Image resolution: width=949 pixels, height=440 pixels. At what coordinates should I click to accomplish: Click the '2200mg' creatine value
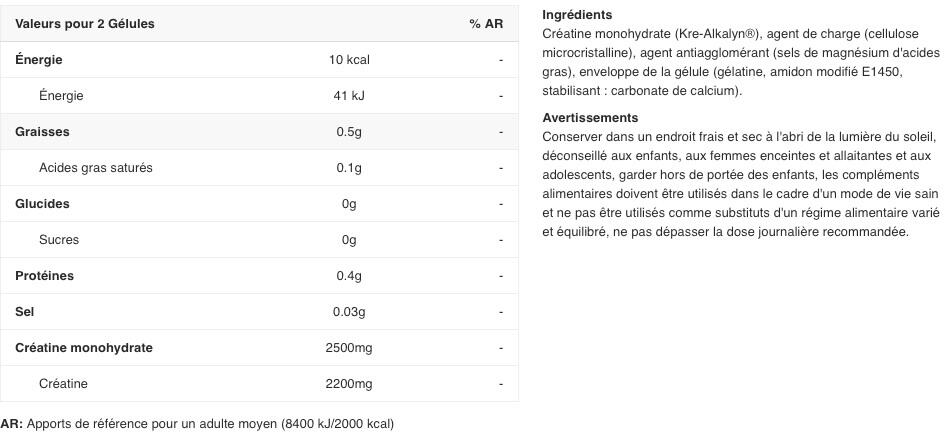pyautogui.click(x=349, y=384)
